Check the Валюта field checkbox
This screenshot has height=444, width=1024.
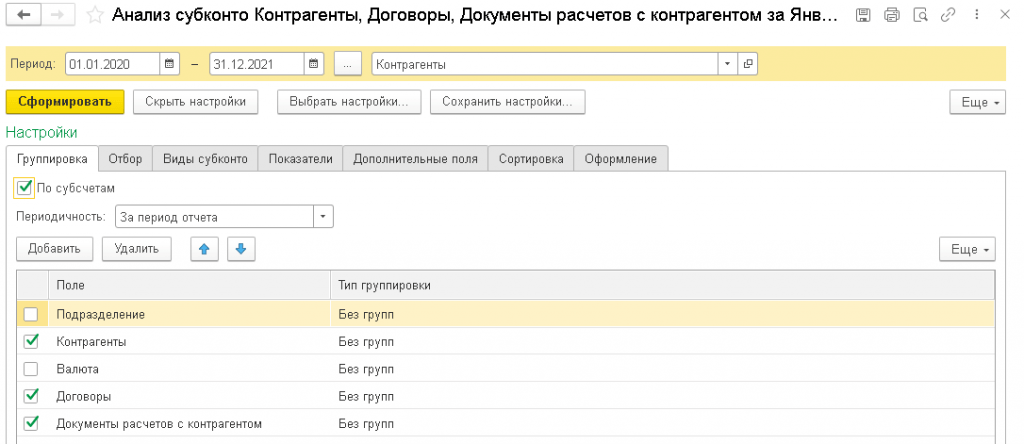click(x=31, y=368)
